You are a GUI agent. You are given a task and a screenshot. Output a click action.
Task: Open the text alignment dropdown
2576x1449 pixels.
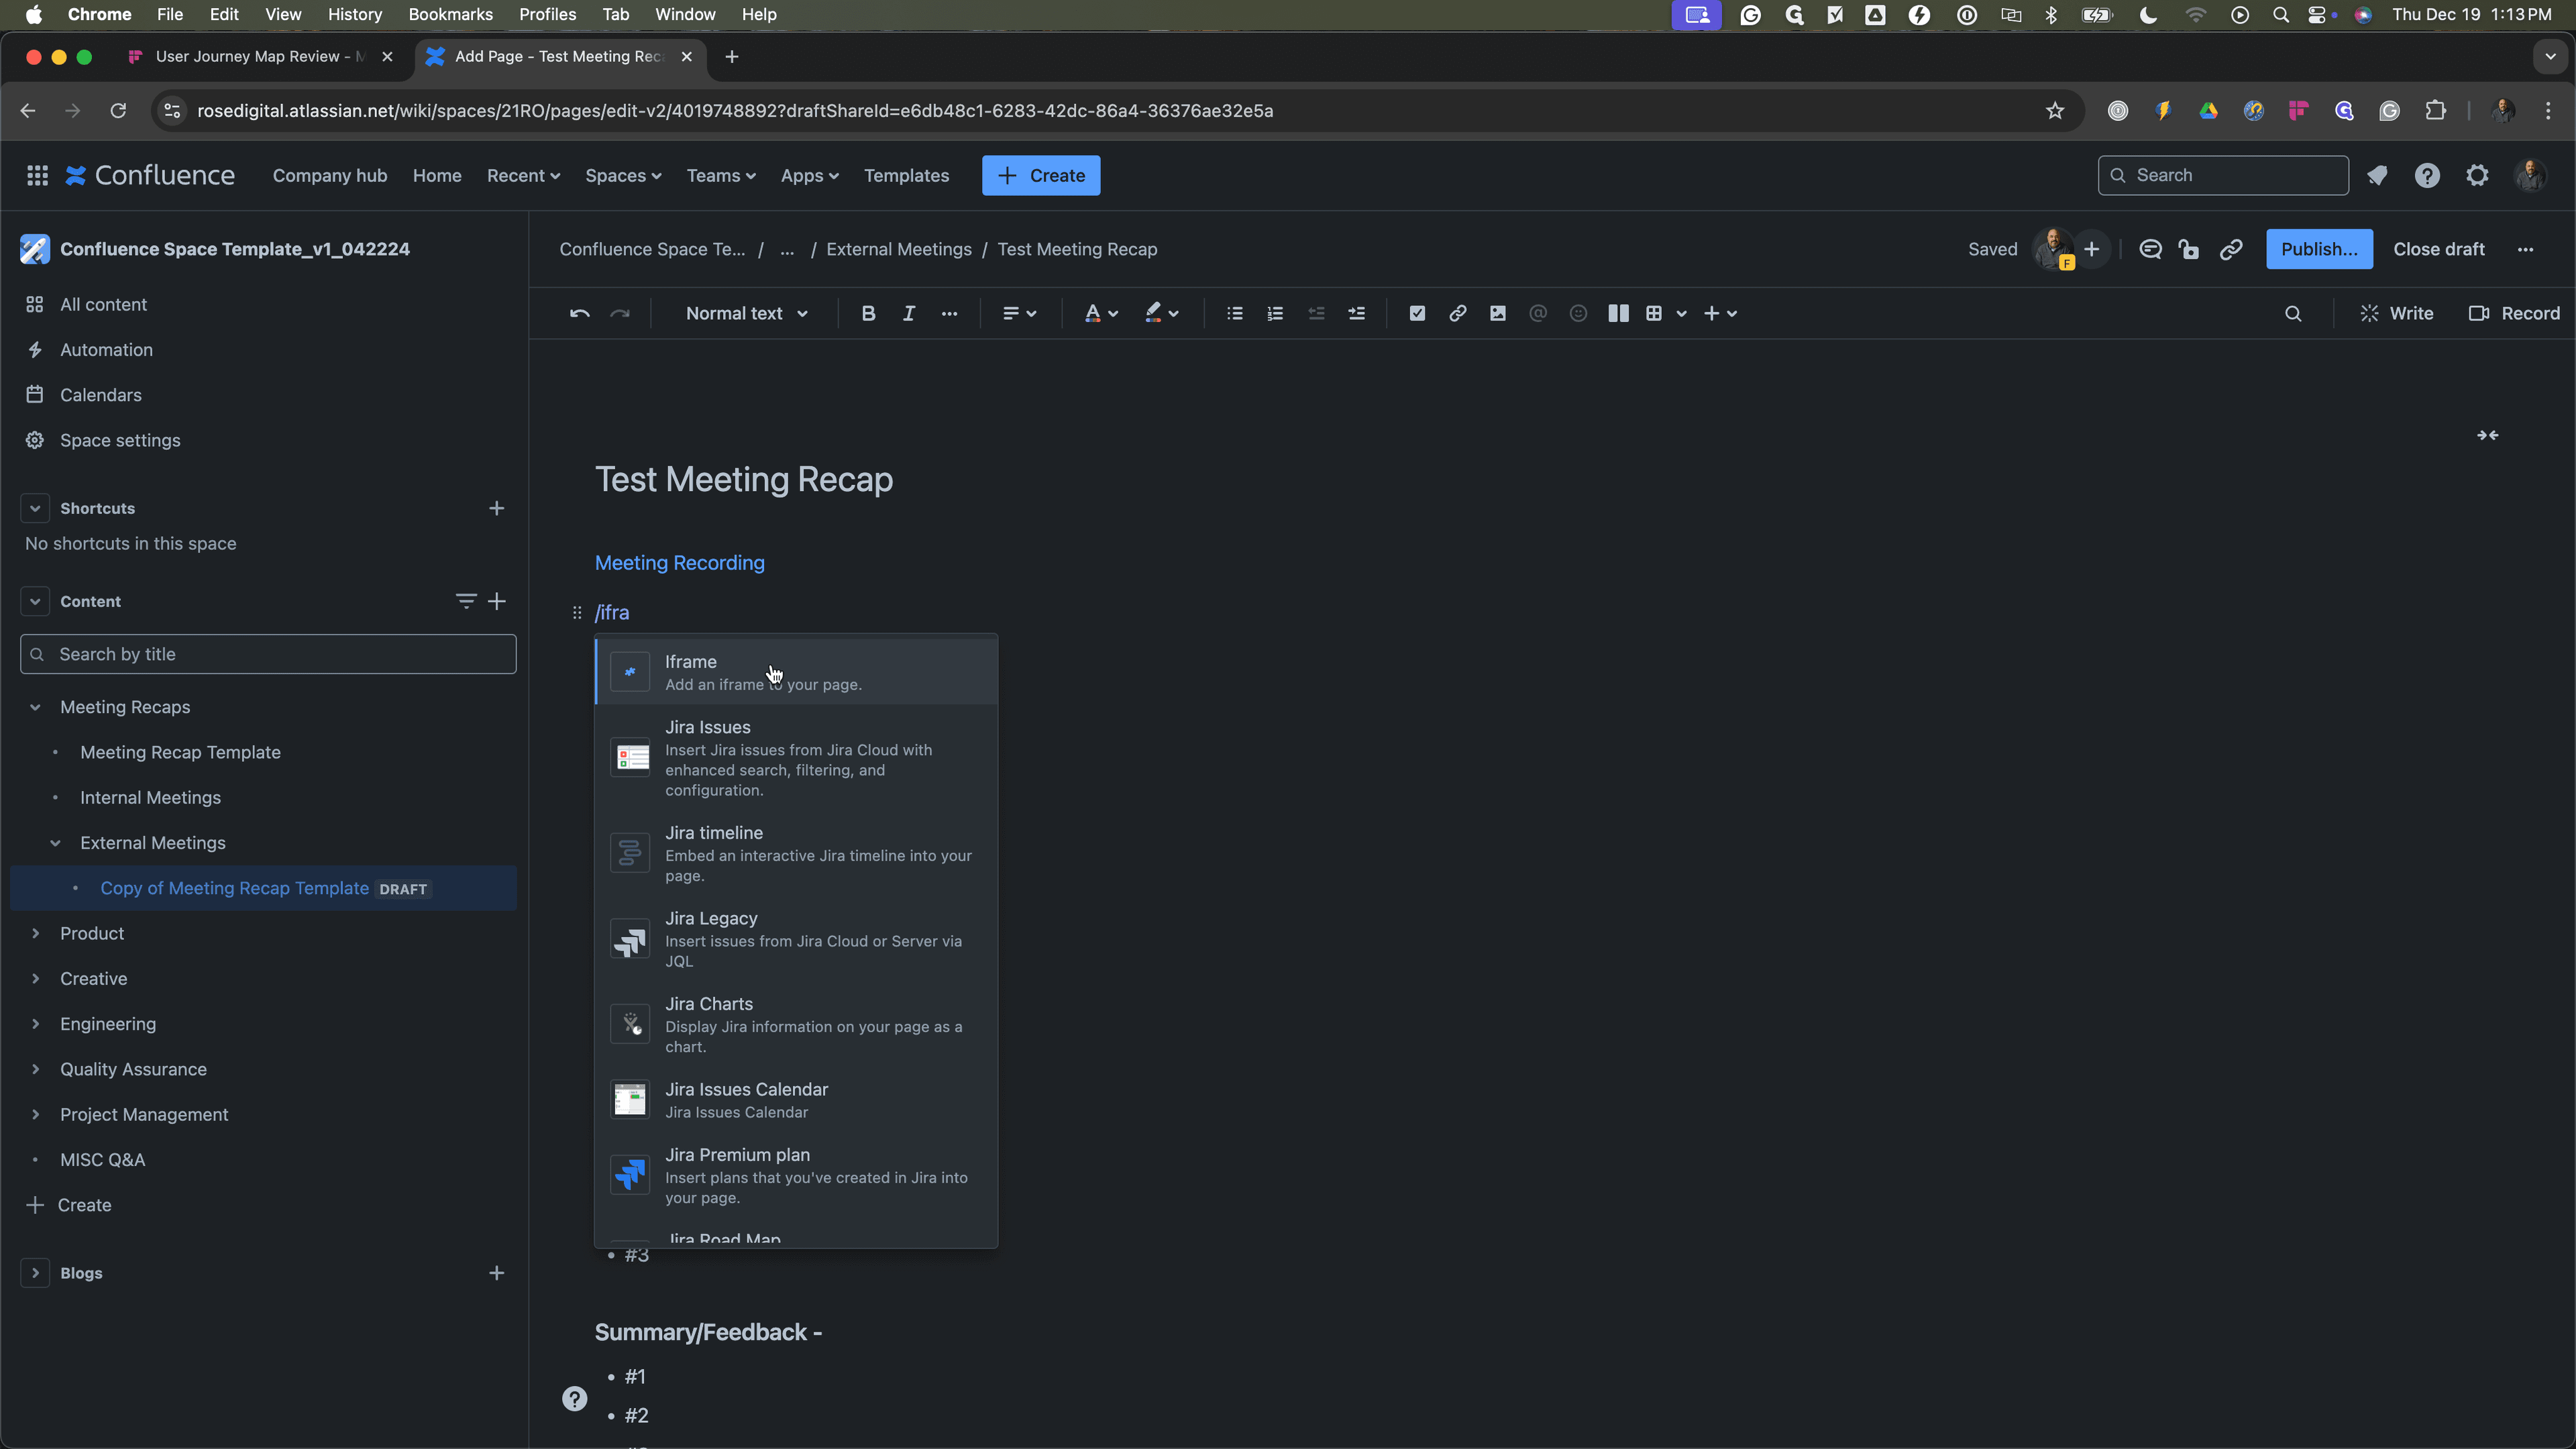coord(1019,313)
